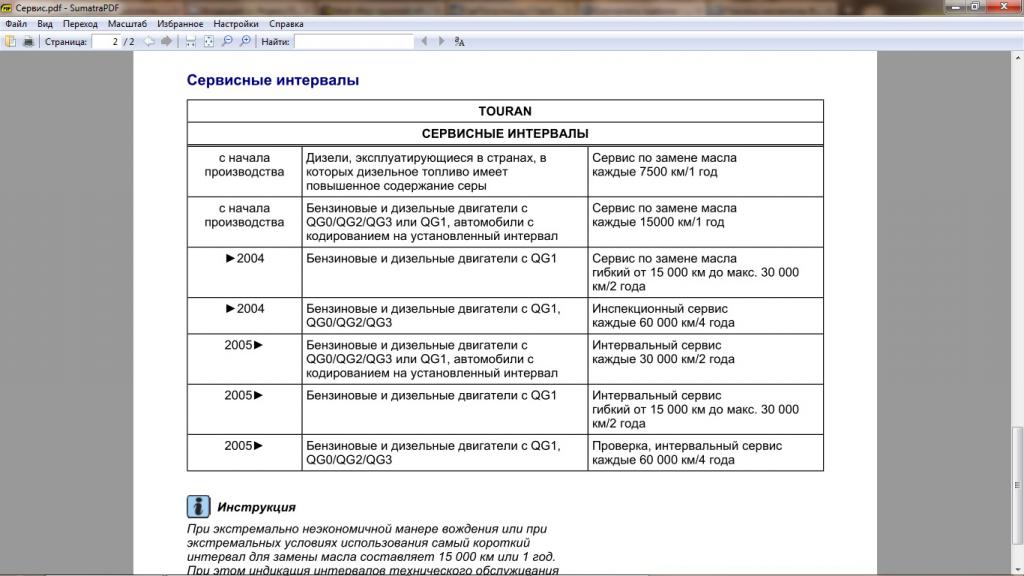This screenshot has width=1024, height=576.
Task: Open the Вид menu
Action: tap(44, 24)
